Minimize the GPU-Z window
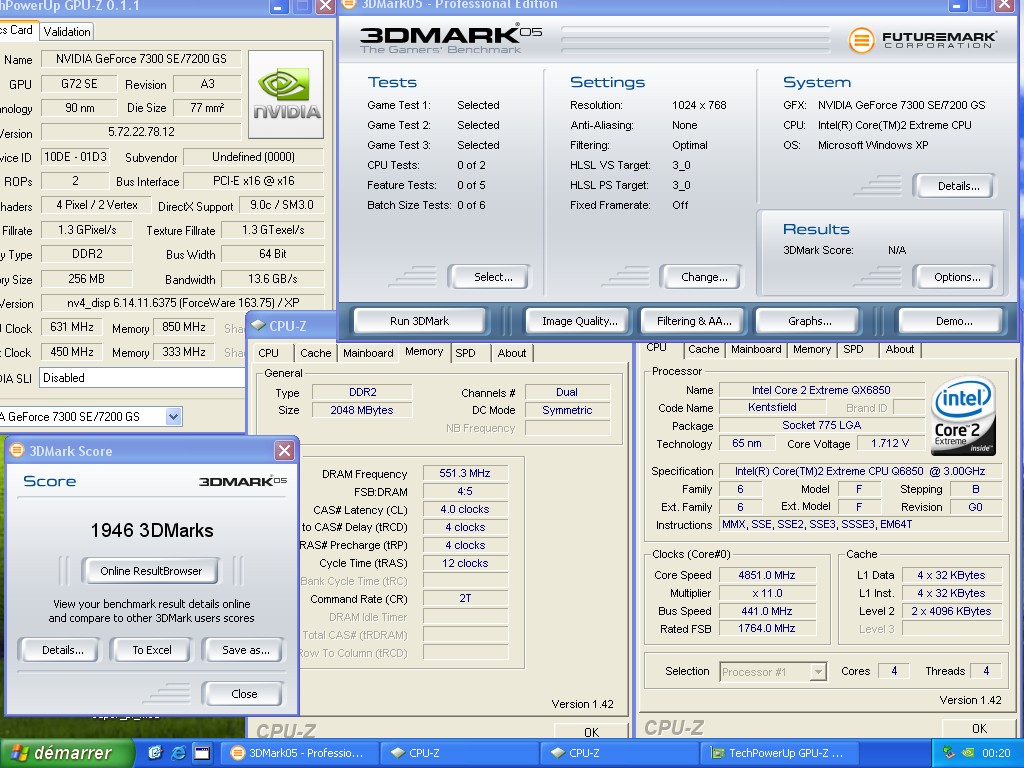Image resolution: width=1024 pixels, height=768 pixels. (x=278, y=7)
